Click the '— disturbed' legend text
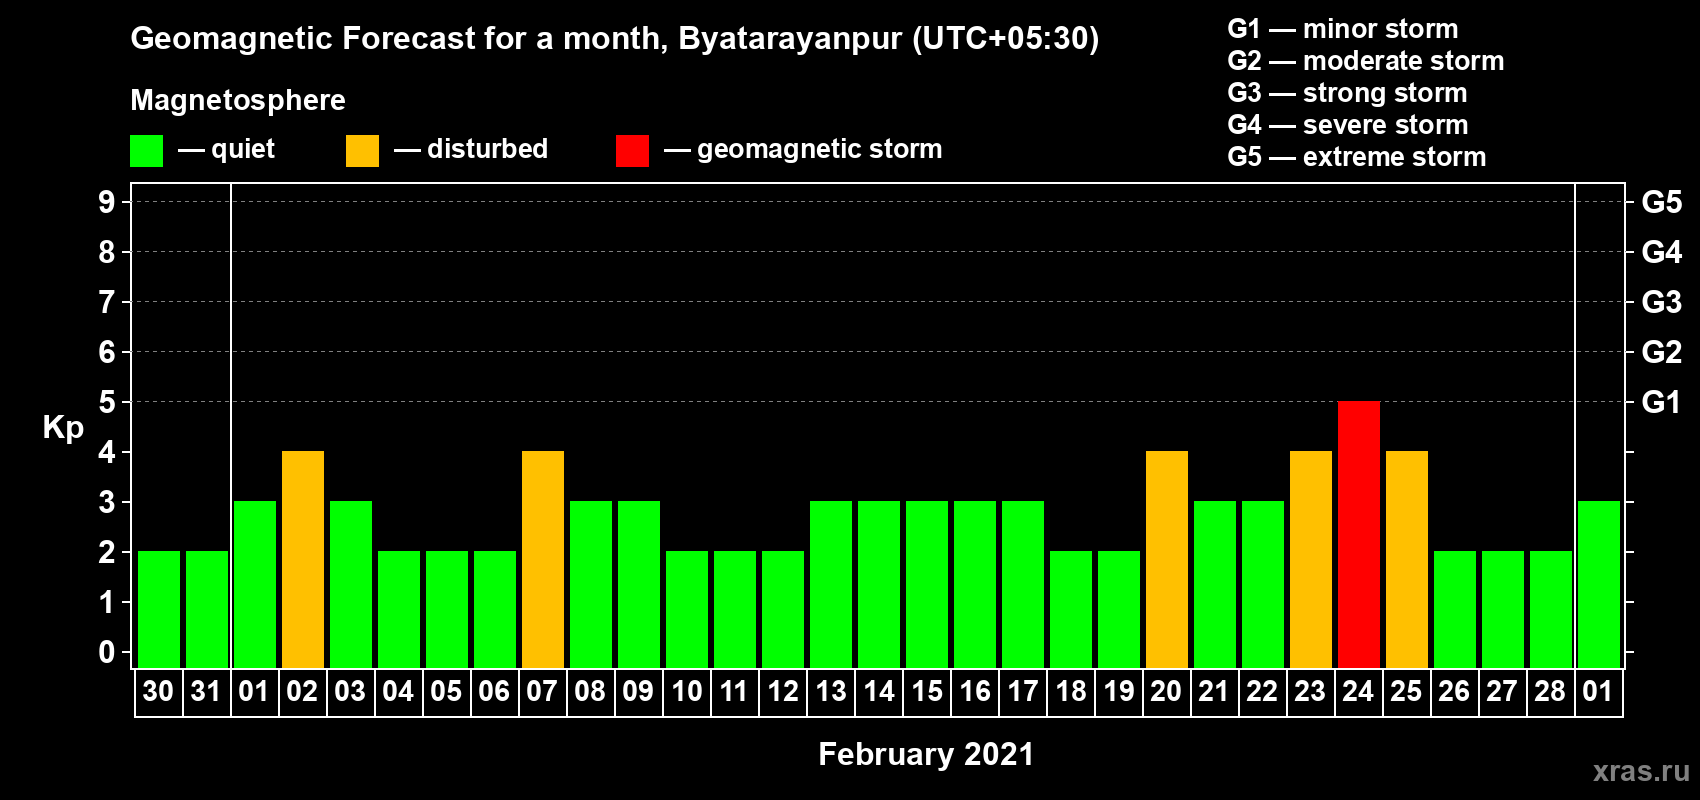Image resolution: width=1700 pixels, height=800 pixels. coord(471,149)
